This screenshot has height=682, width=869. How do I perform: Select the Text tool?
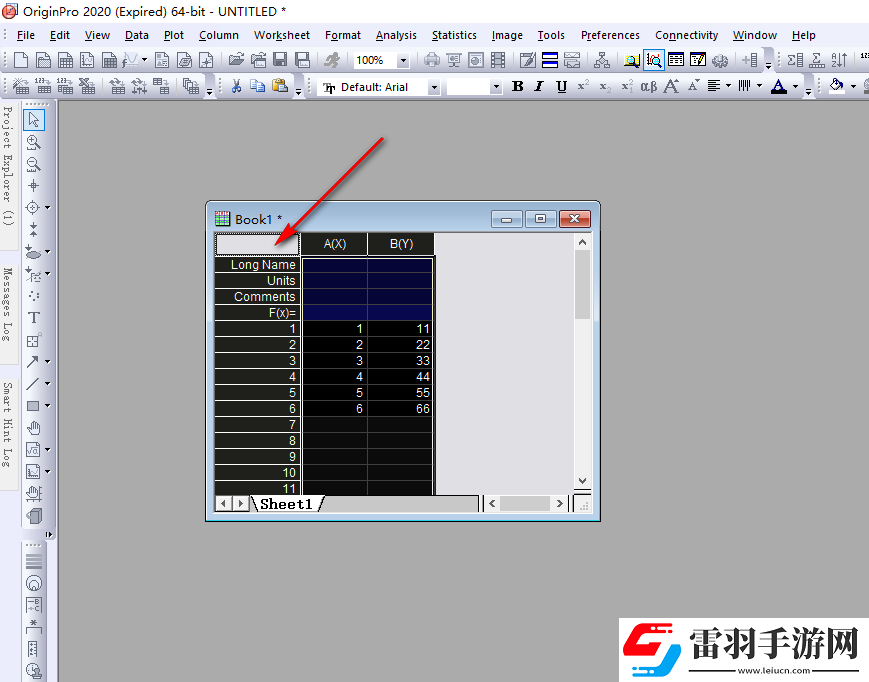(x=34, y=317)
